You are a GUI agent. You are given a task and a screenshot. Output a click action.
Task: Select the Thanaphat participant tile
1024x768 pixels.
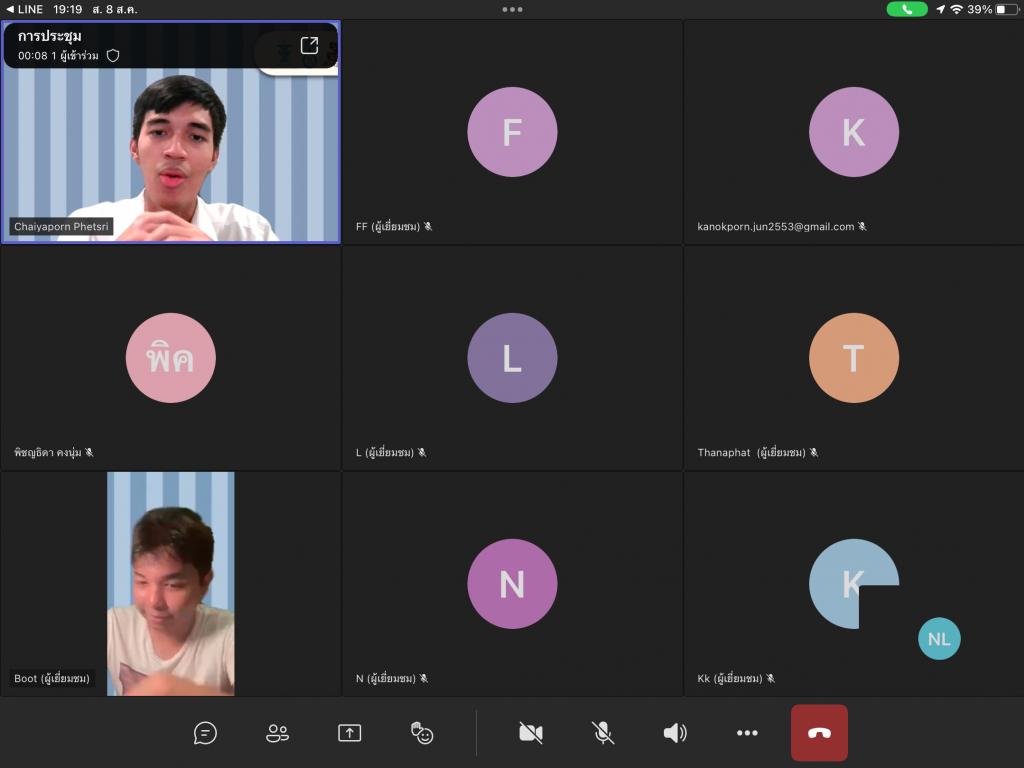point(854,358)
